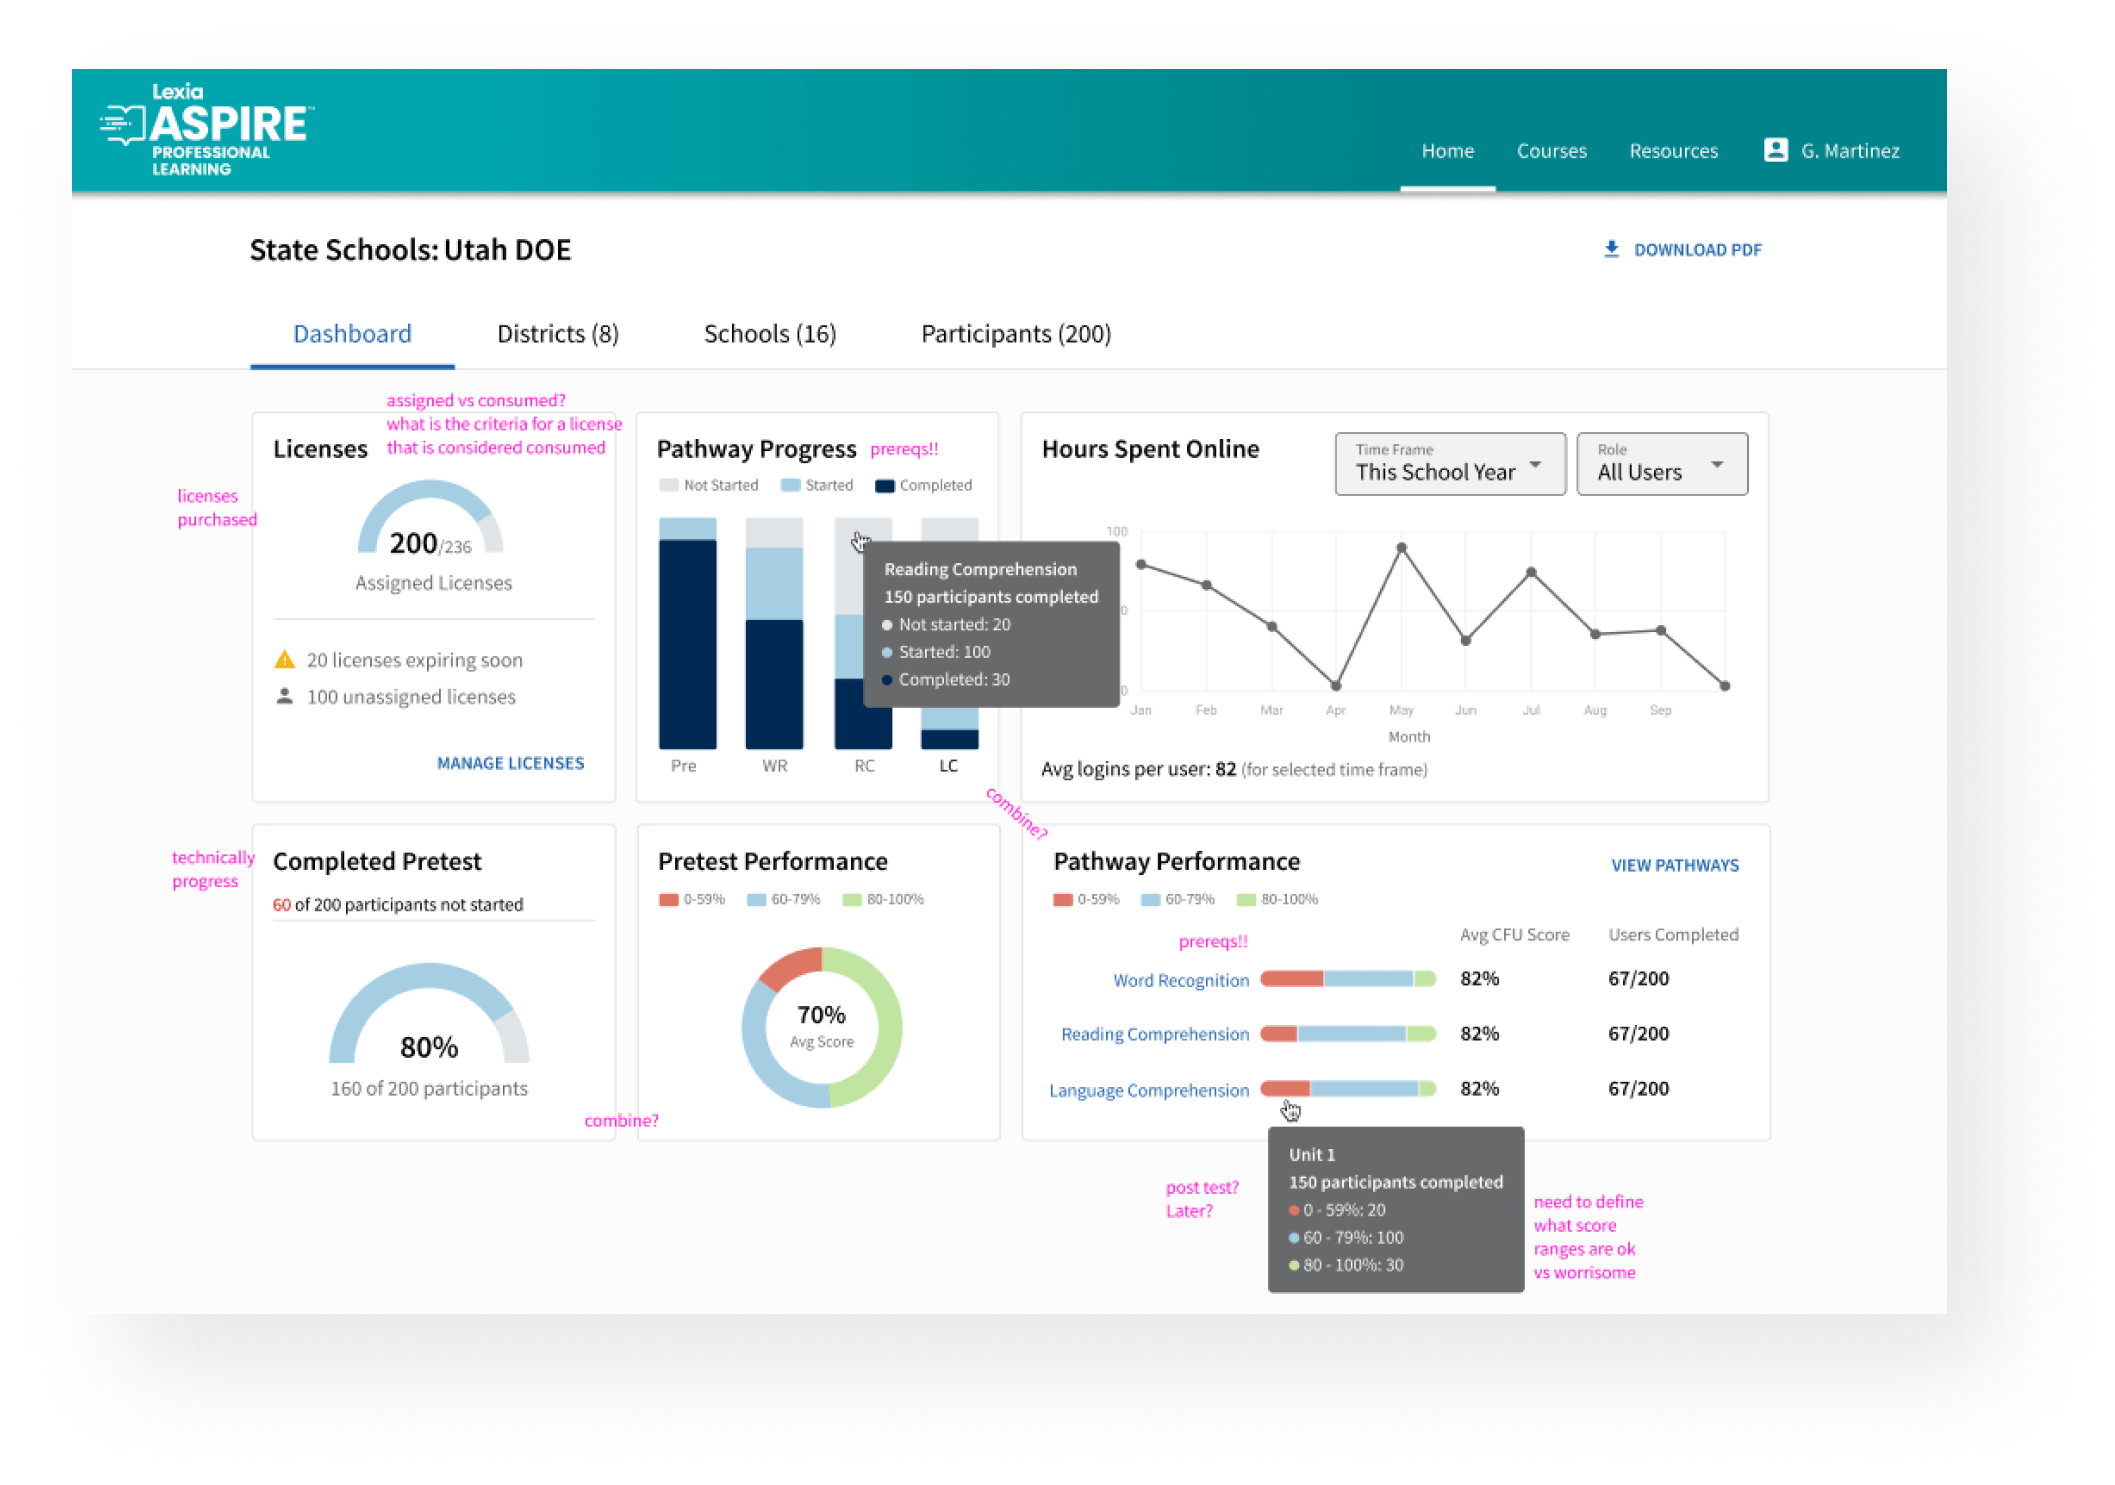Viewport: 2115px width, 1485px height.
Task: Click '160 of 200 participants' text
Action: click(x=429, y=1089)
